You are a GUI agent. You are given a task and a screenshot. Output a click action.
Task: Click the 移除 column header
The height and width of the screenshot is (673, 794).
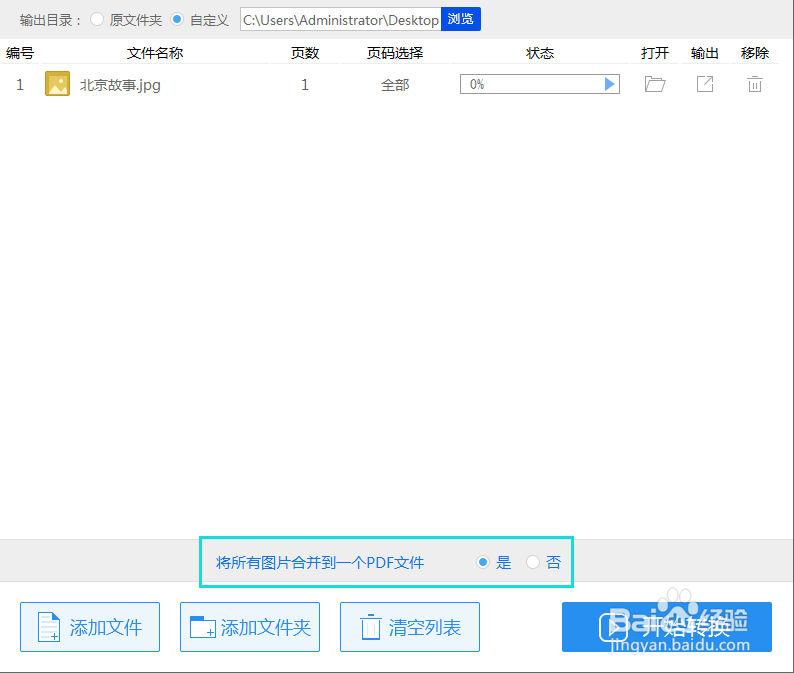pyautogui.click(x=755, y=53)
